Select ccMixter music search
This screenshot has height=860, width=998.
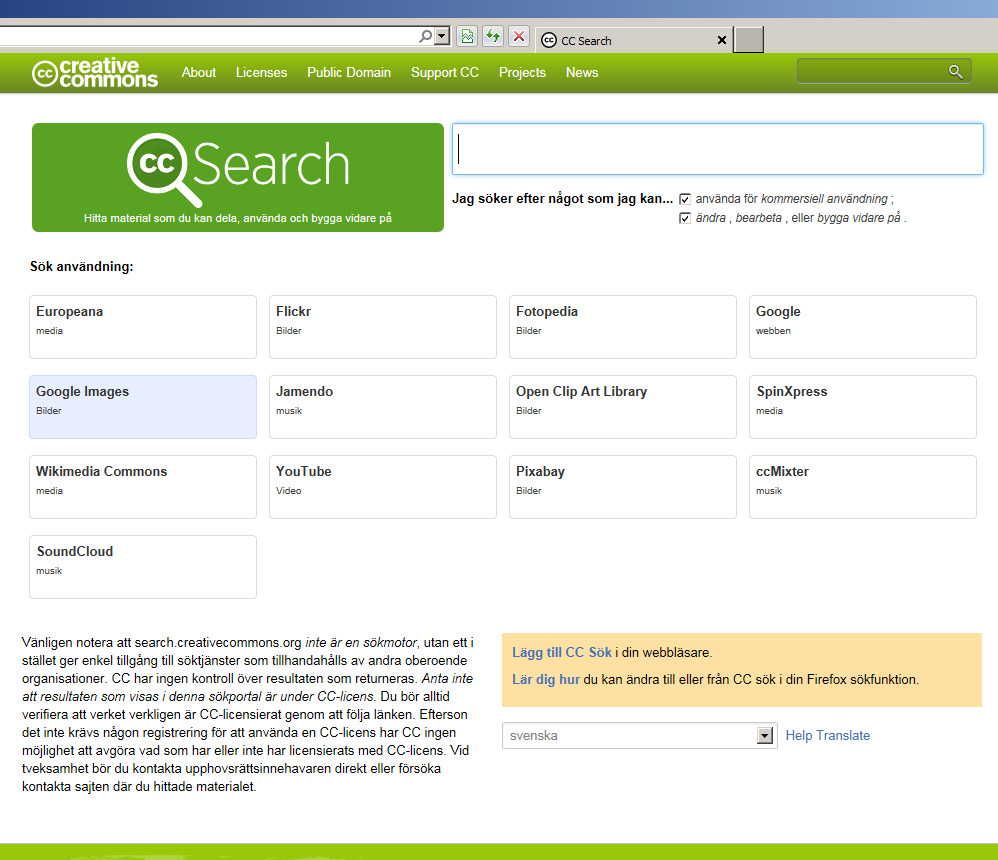click(862, 487)
